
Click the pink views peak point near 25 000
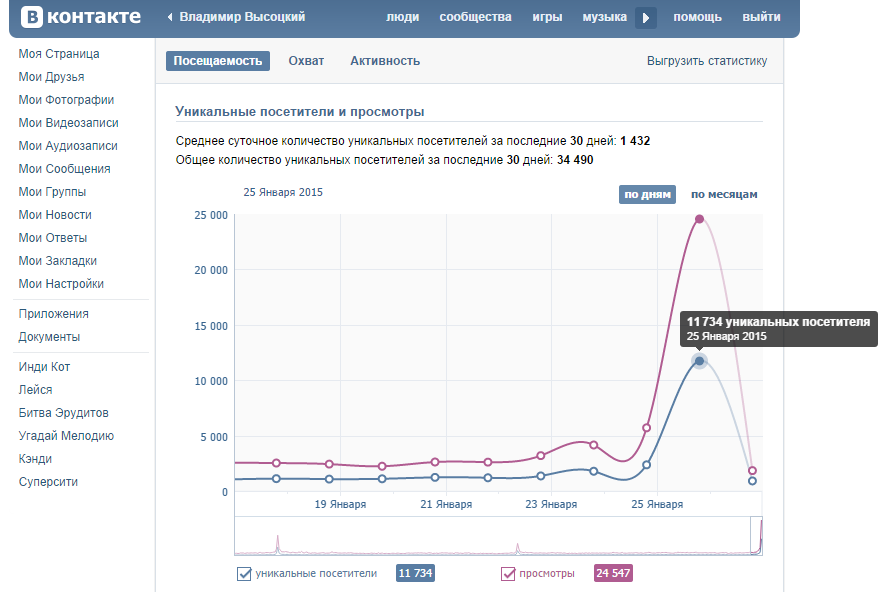click(699, 219)
